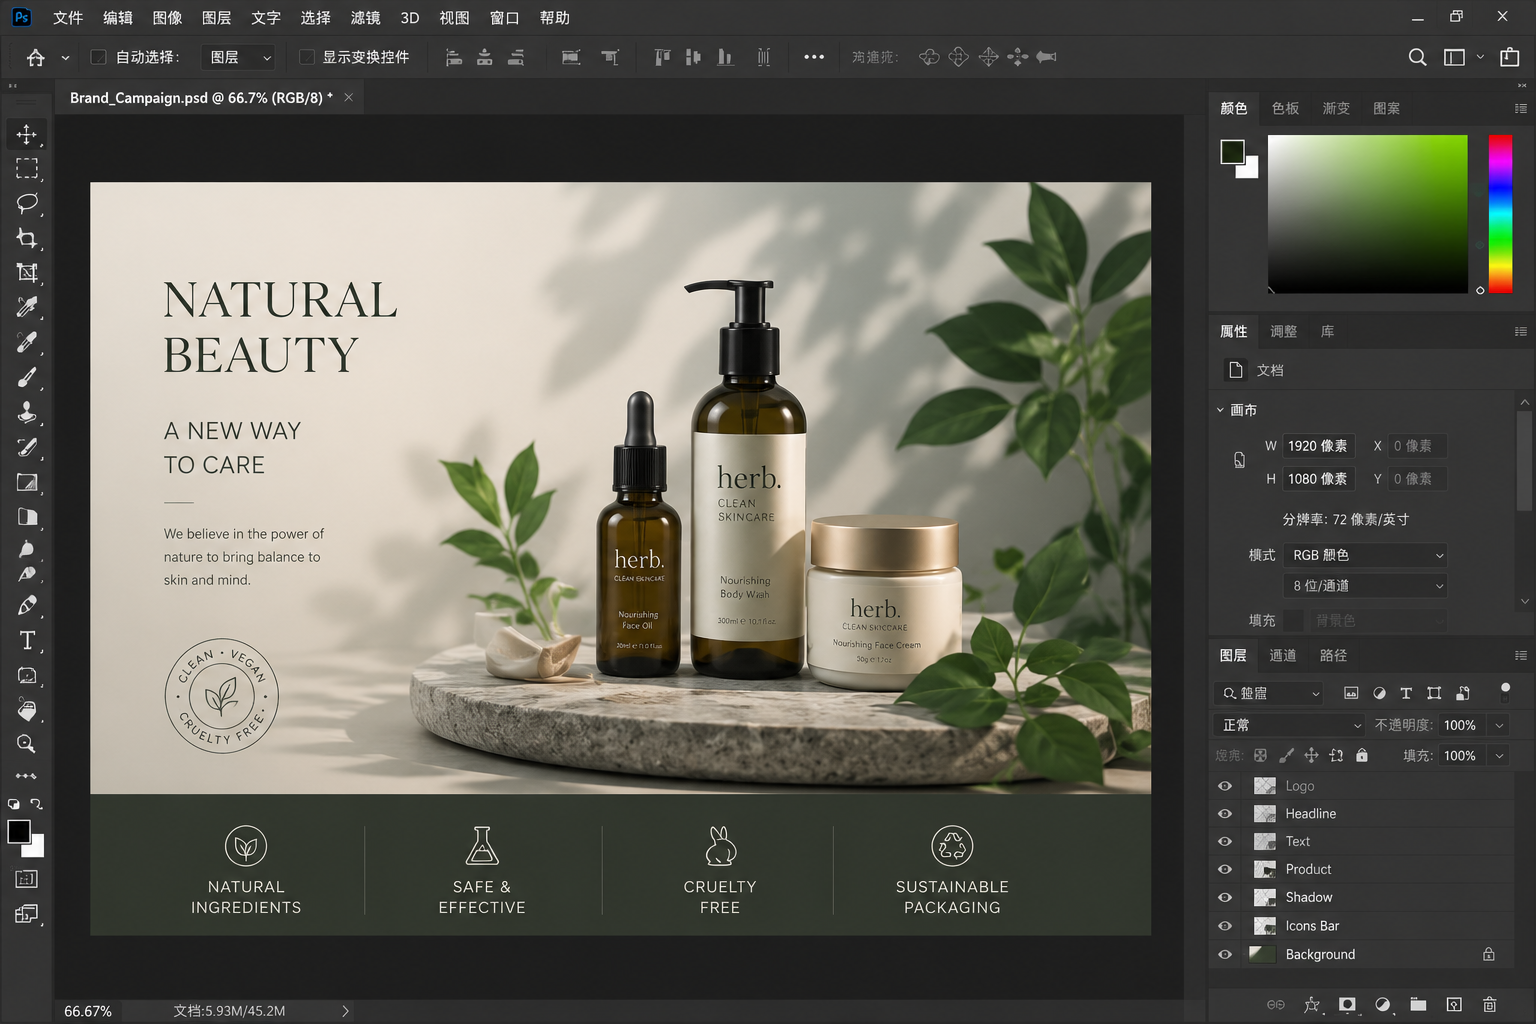1536x1024 pixels.
Task: Switch to the 路径 tab
Action: (1333, 656)
